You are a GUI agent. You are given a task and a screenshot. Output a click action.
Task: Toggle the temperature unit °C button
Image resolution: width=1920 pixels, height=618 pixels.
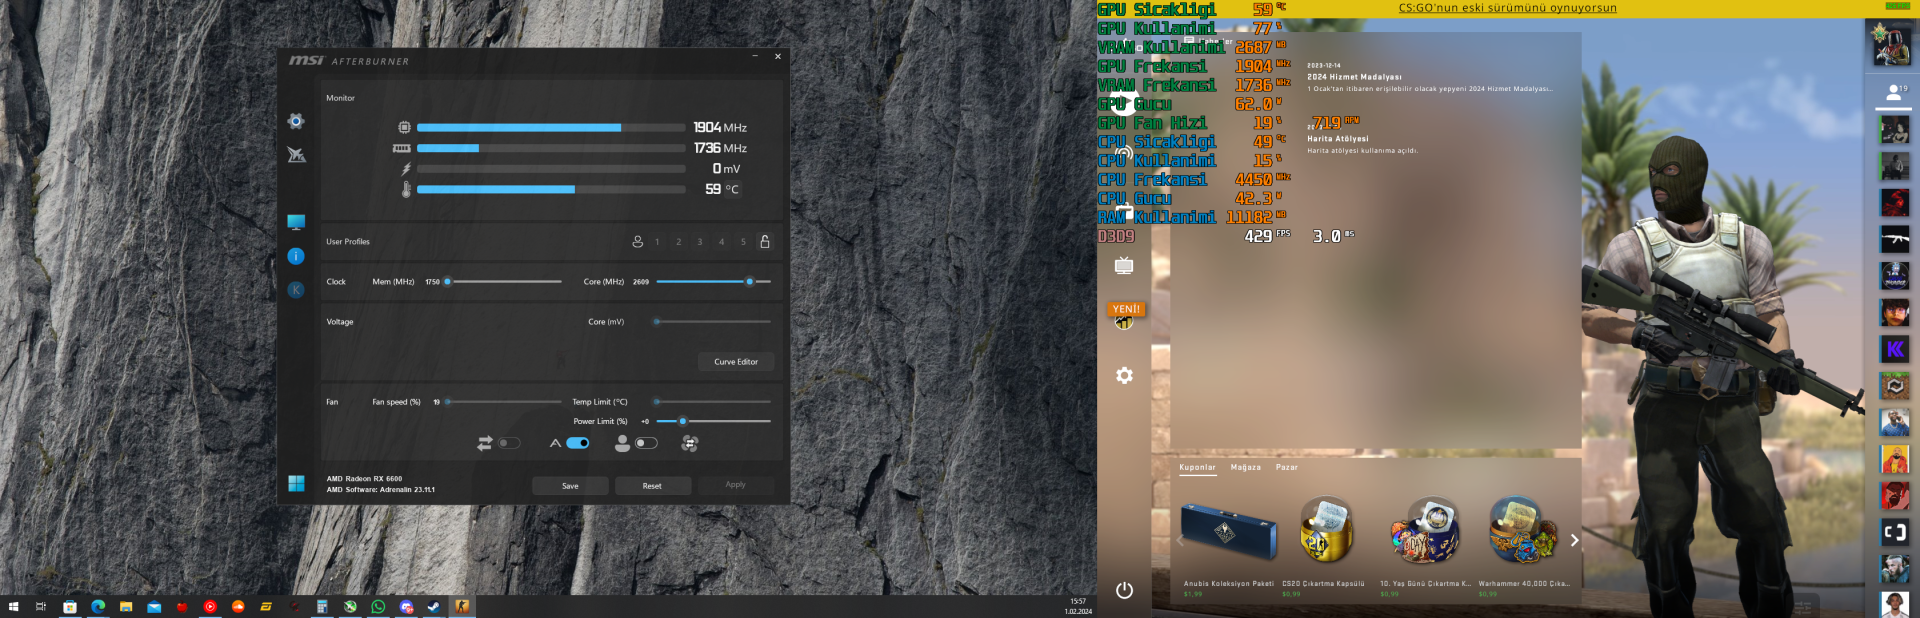[x=732, y=189]
